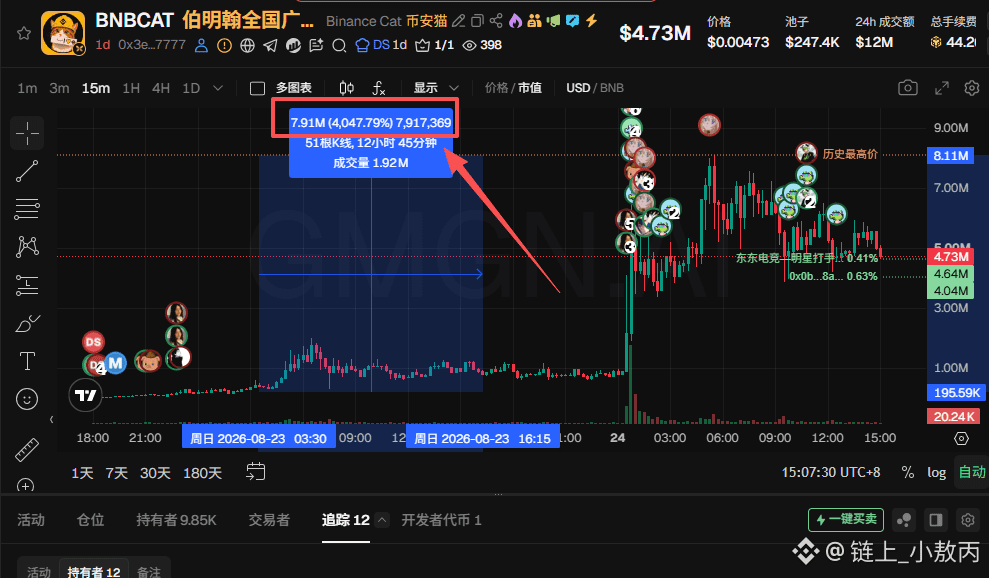Toggle log scale mode
Screen dimensions: 989x578
tap(936, 472)
